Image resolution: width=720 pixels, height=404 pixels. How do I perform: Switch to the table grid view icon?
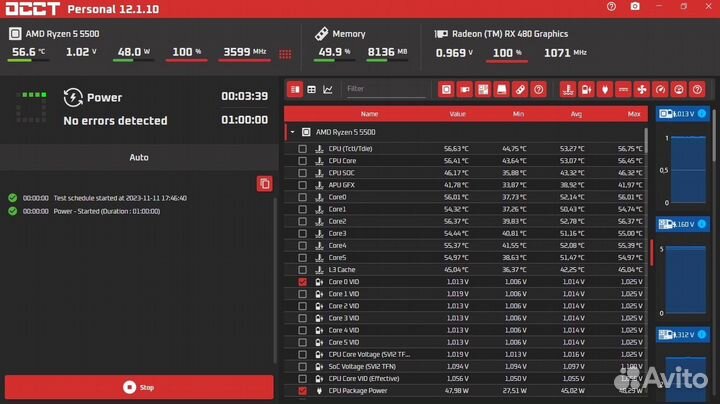(311, 90)
